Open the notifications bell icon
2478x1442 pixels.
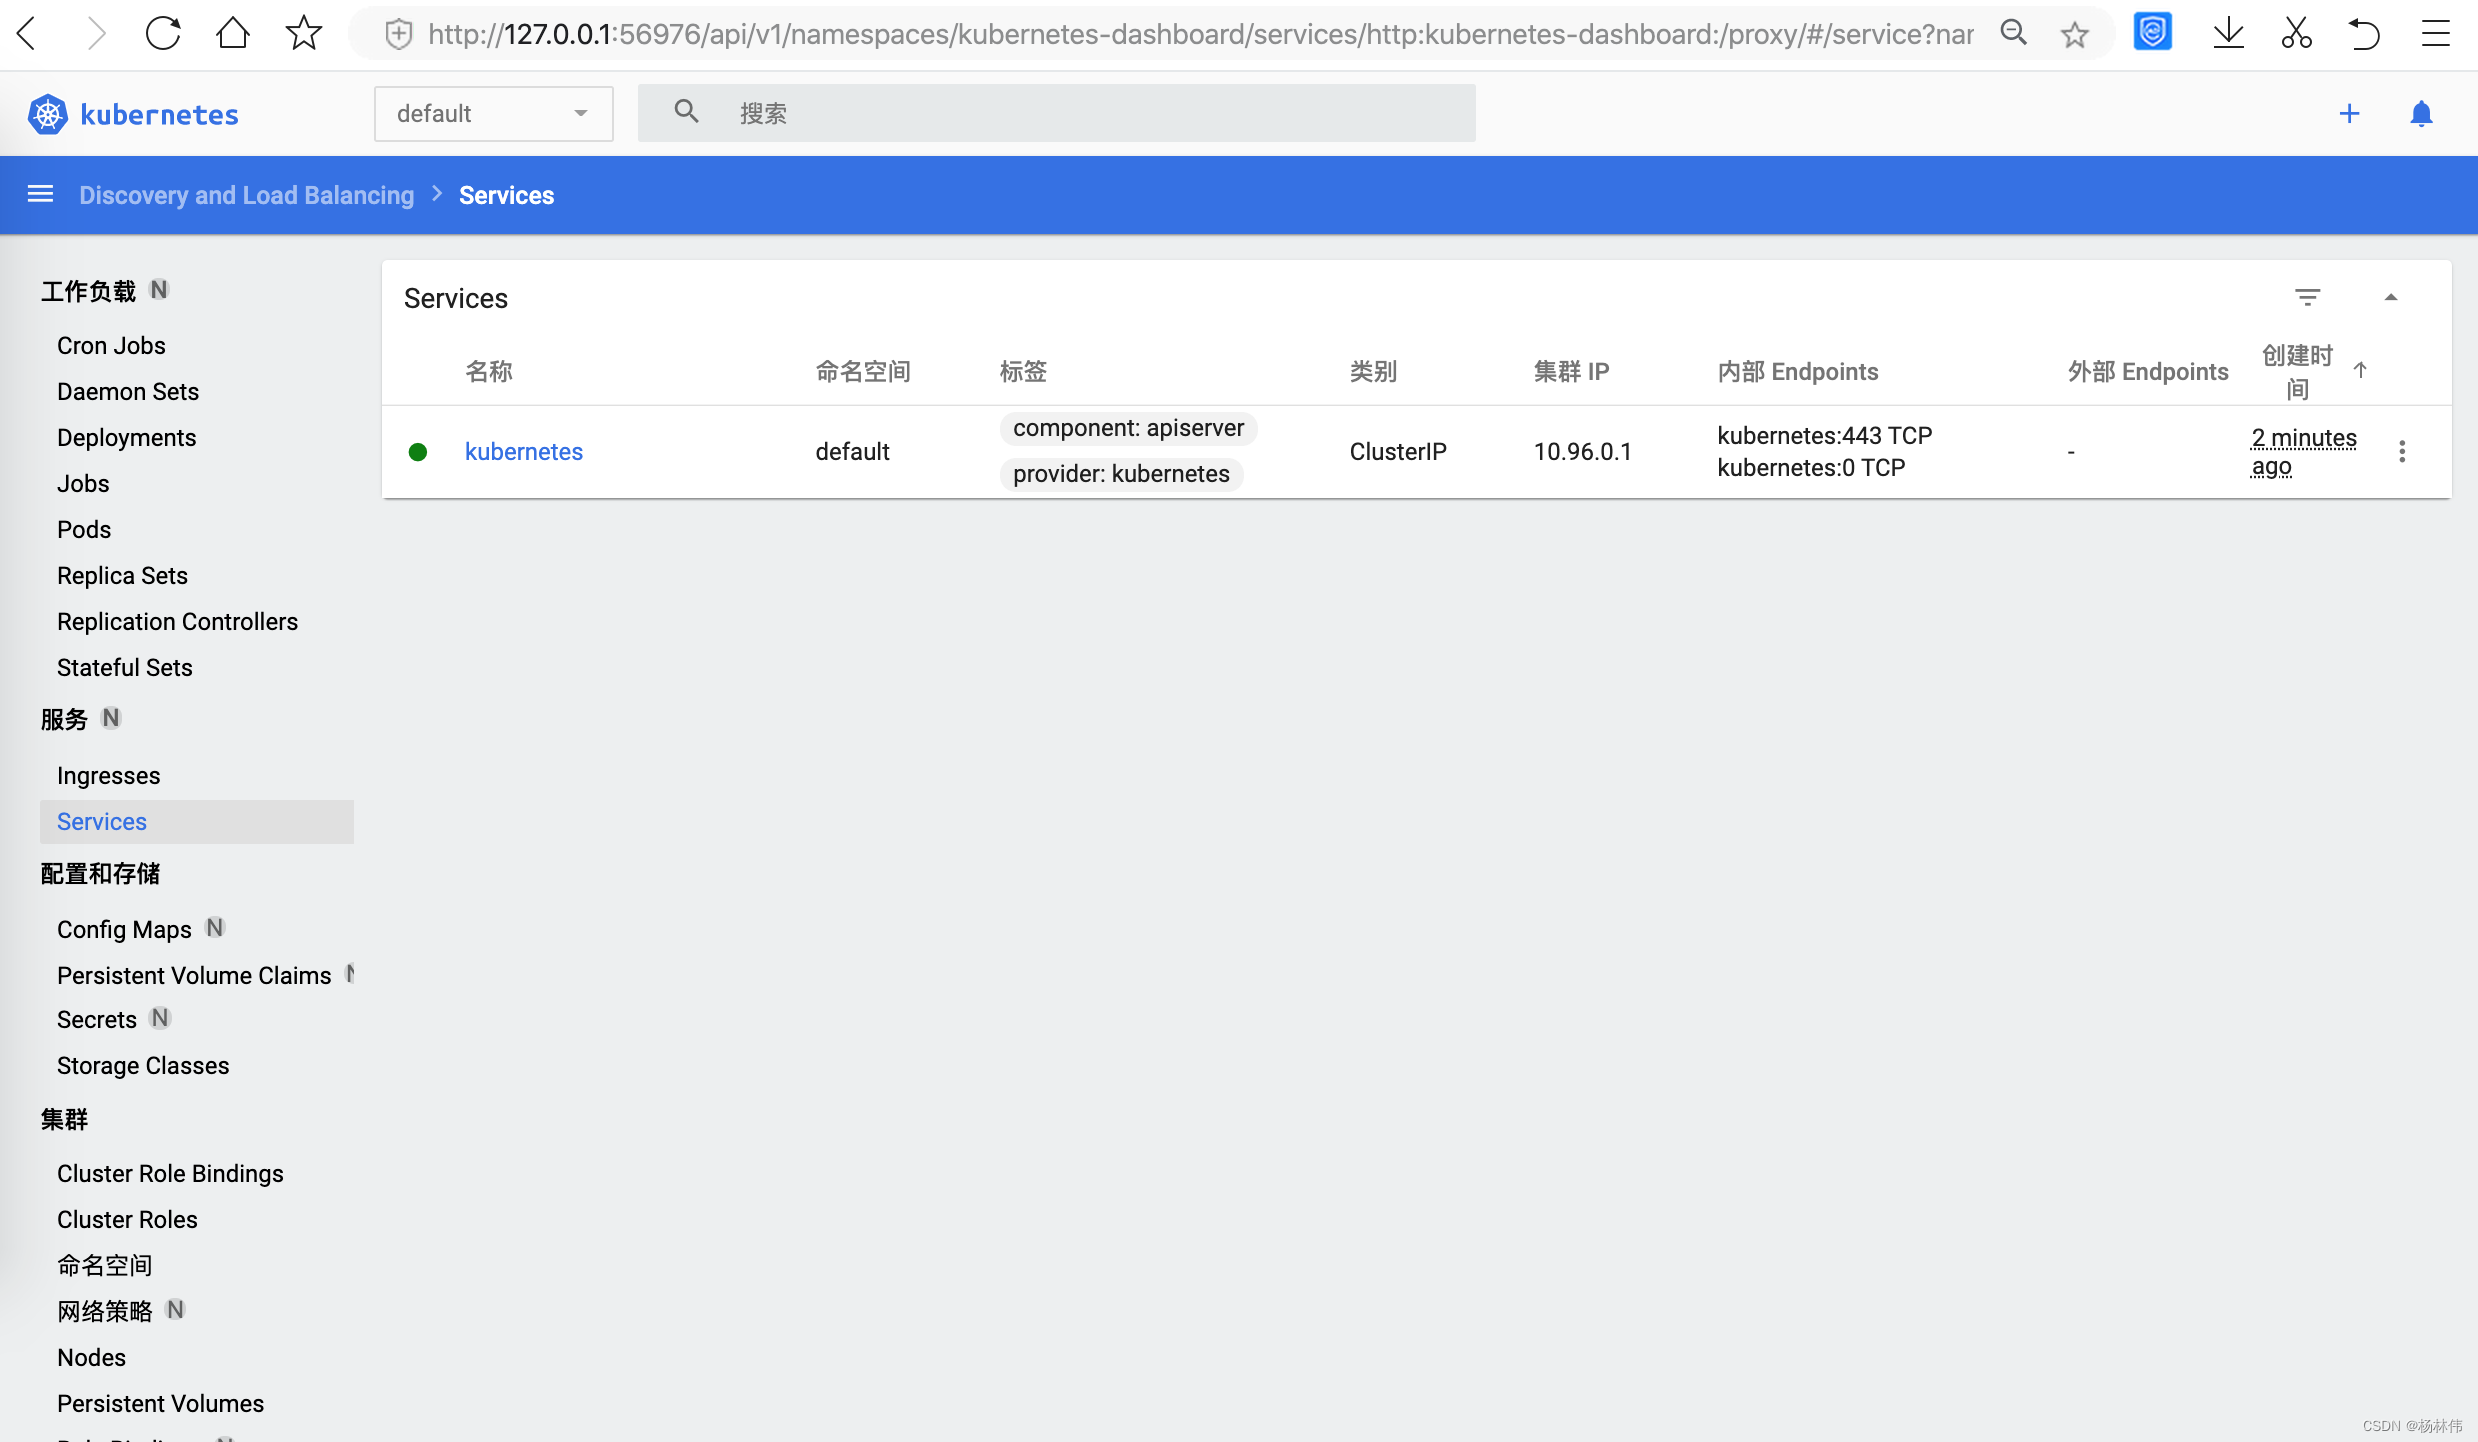click(2420, 114)
